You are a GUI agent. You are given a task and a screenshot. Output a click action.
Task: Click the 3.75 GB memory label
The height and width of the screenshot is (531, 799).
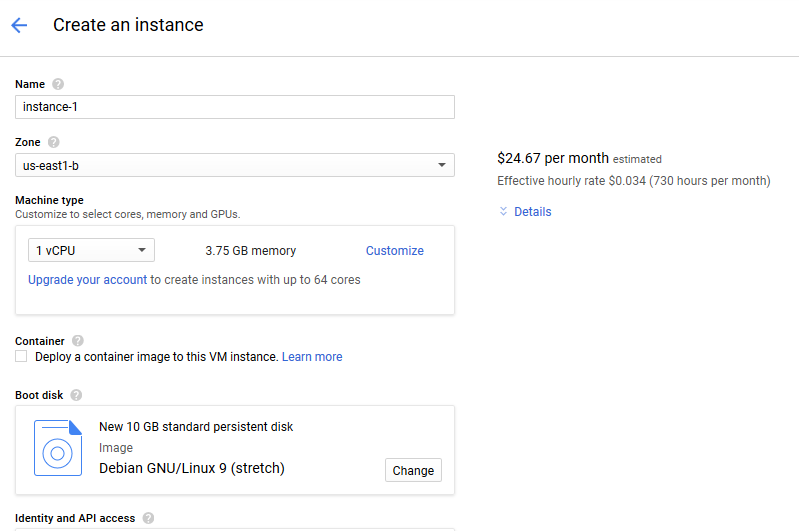pyautogui.click(x=250, y=251)
